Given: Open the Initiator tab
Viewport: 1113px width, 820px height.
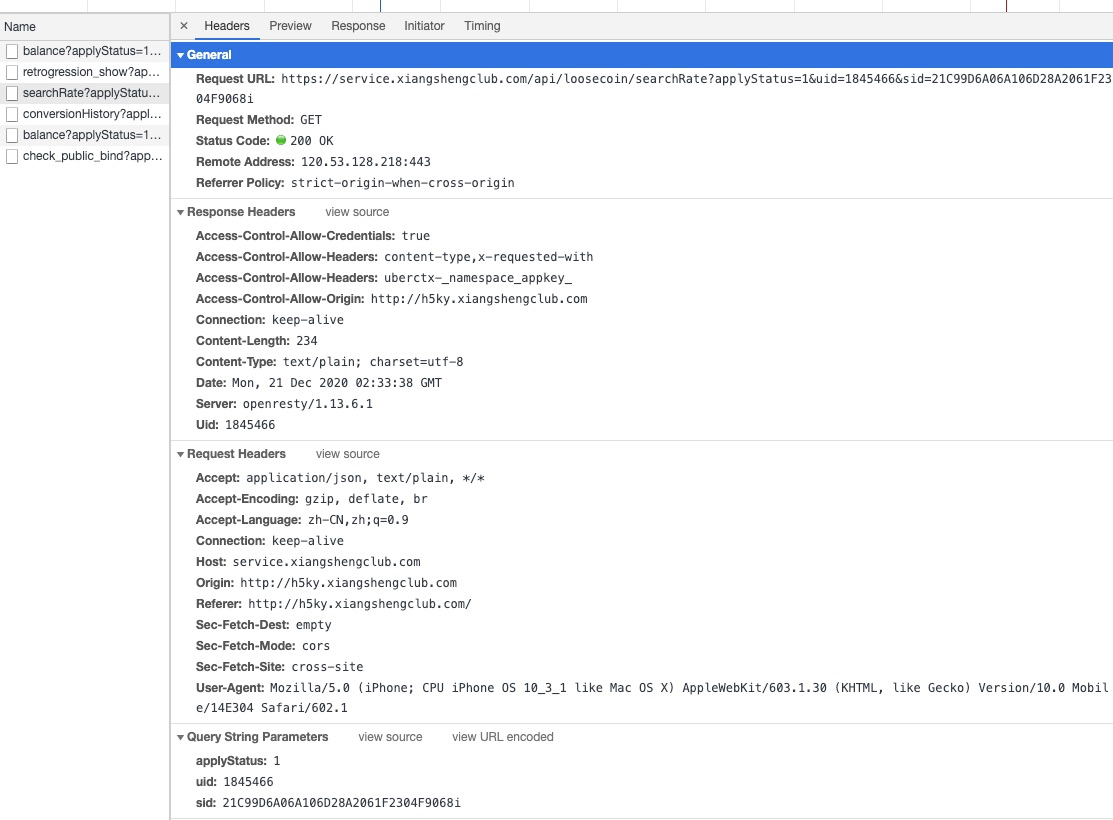Looking at the screenshot, I should (x=424, y=26).
